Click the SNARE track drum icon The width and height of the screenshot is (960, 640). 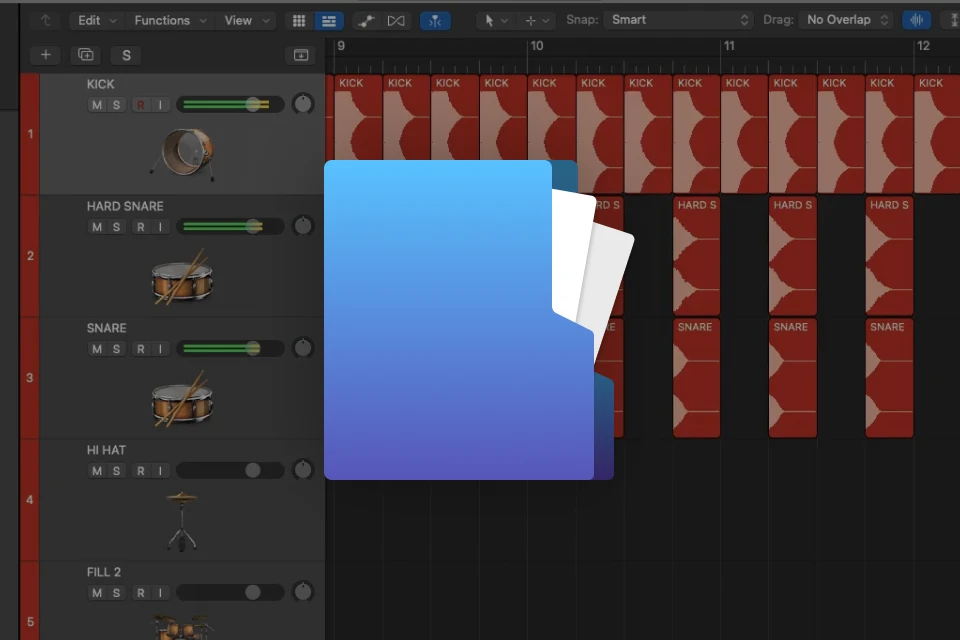(182, 399)
